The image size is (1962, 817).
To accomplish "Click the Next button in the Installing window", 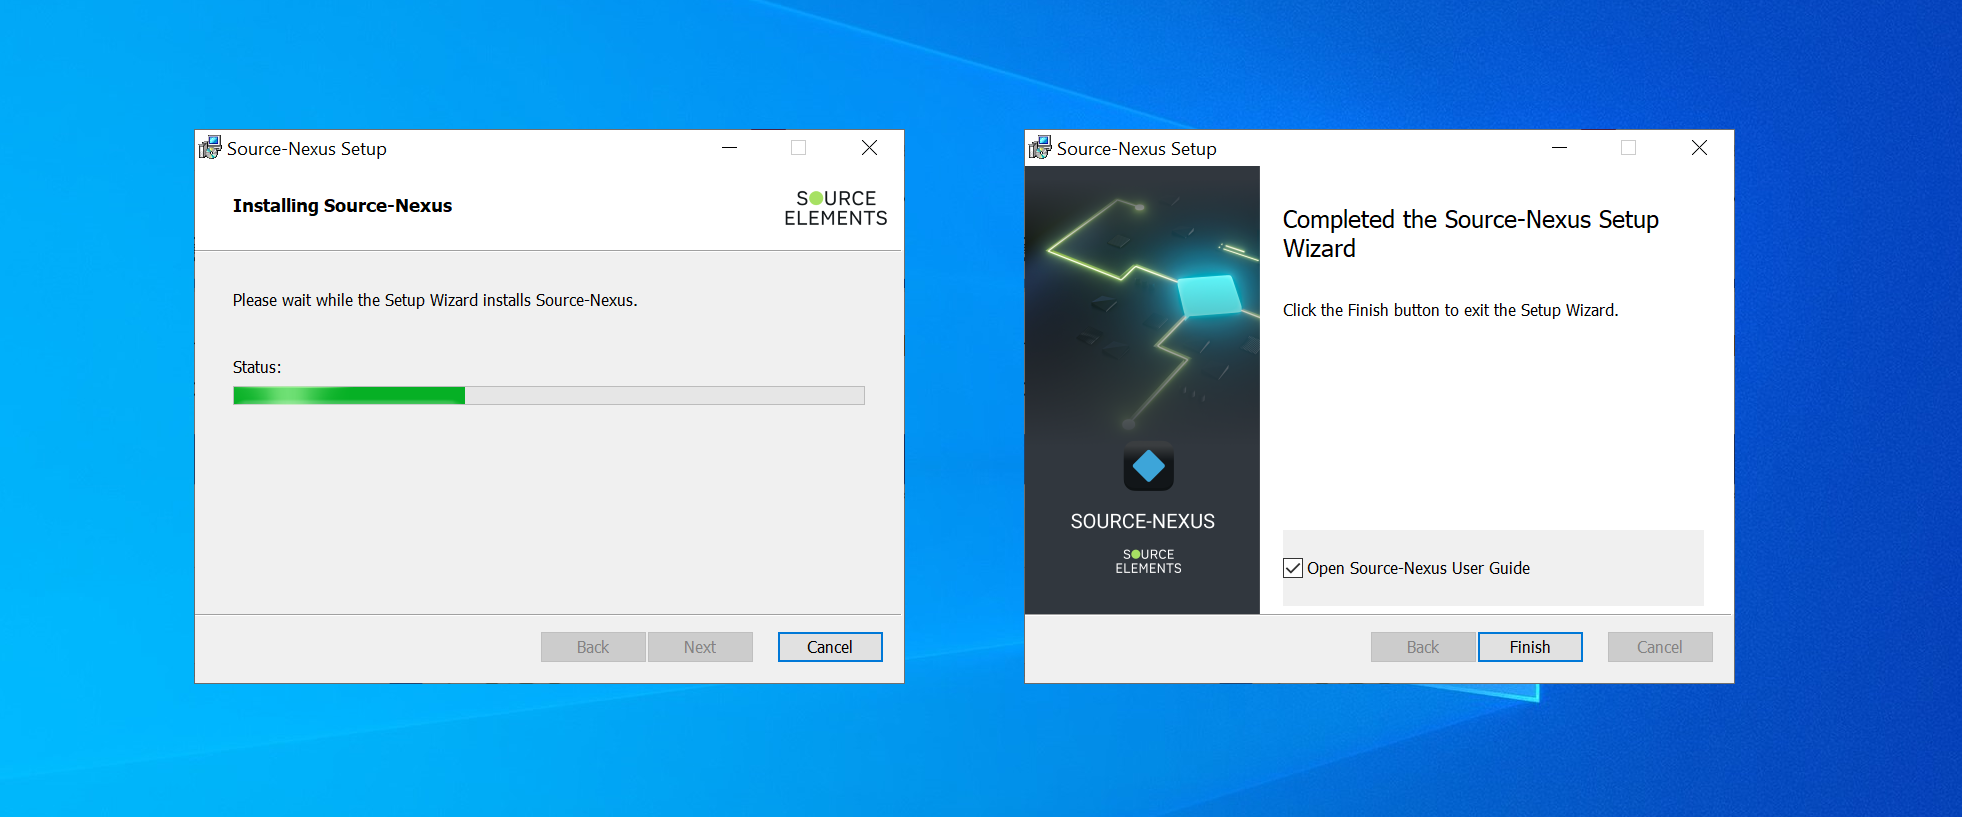I will [x=700, y=647].
